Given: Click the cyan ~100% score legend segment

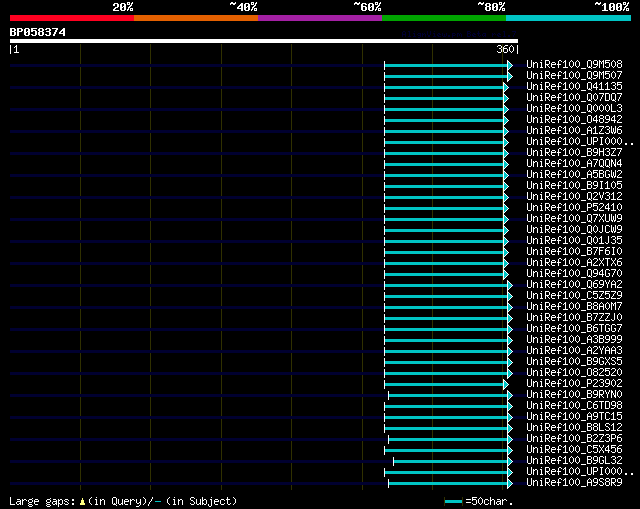Looking at the screenshot, I should [568, 18].
